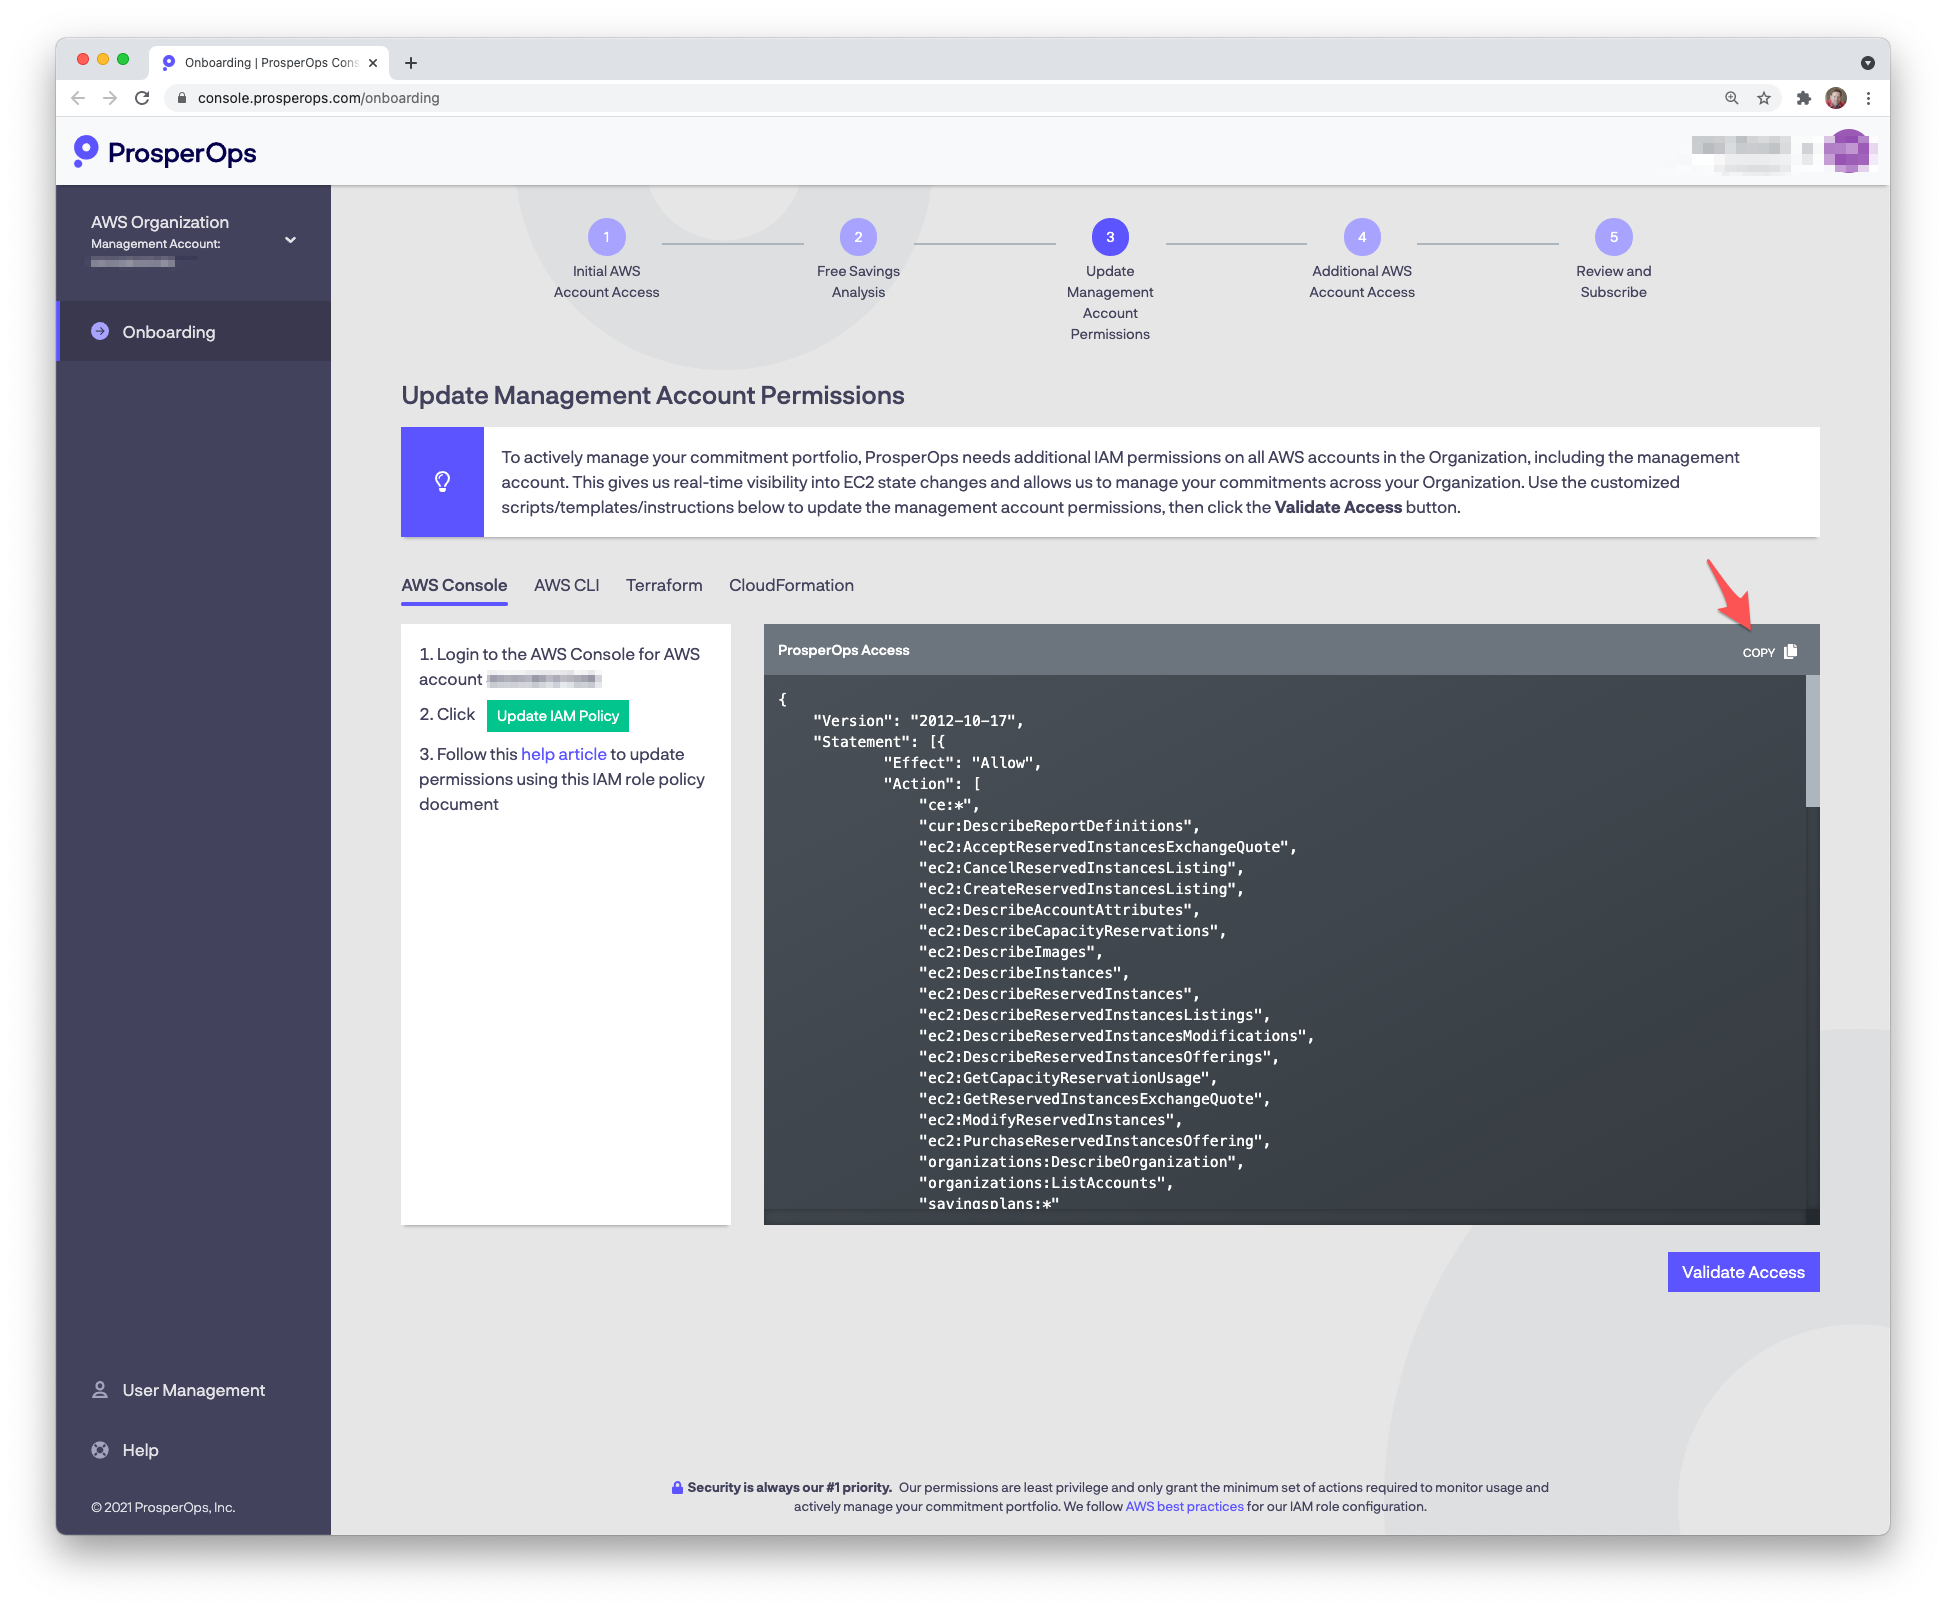Switch to the Terraform tab
1946x1609 pixels.
pos(664,585)
